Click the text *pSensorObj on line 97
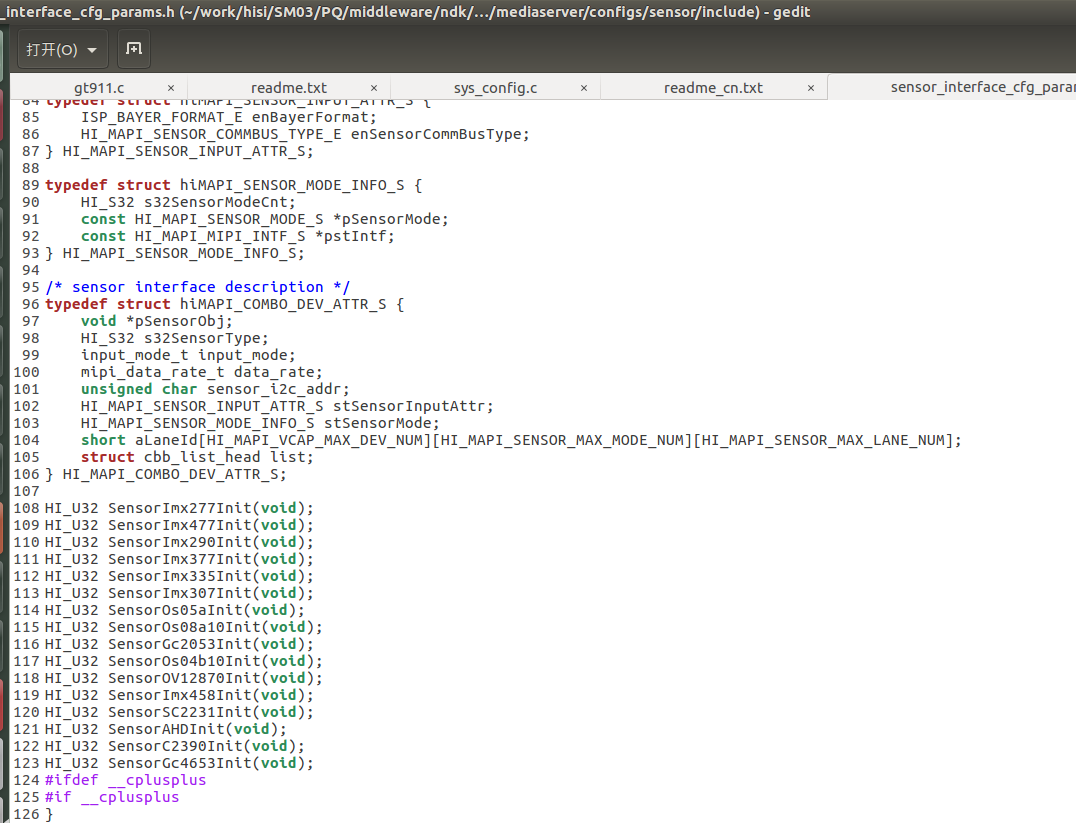 [176, 321]
